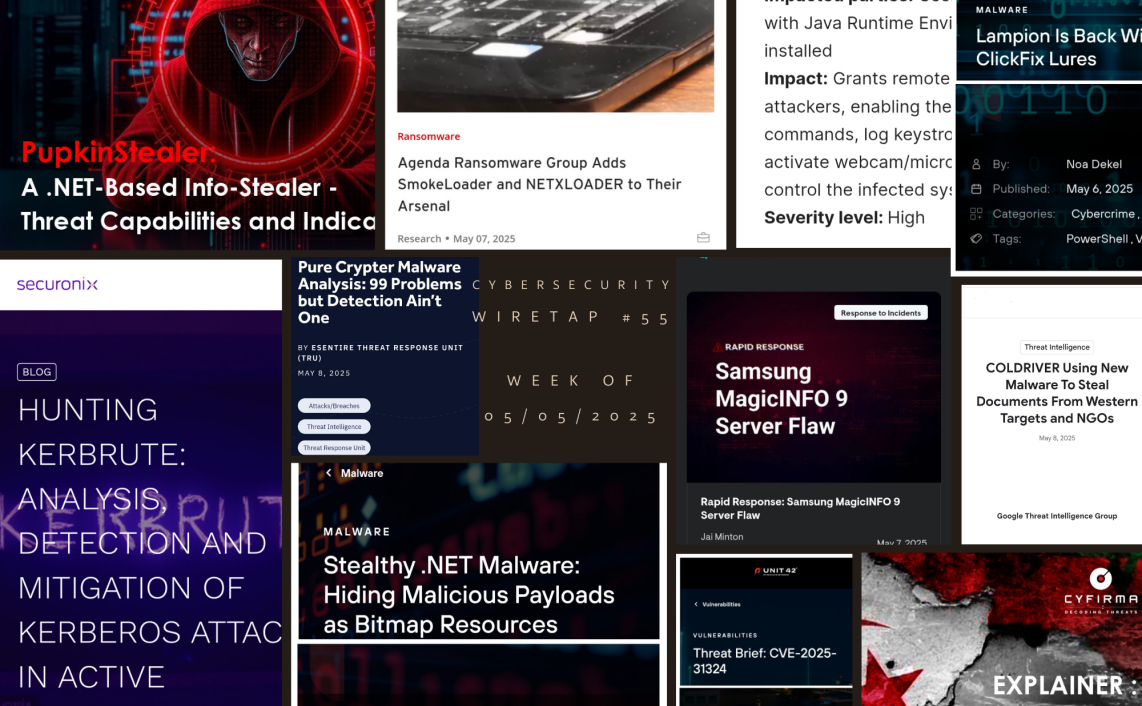Click the calendar icon next to Published:
The width and height of the screenshot is (1142, 706).
point(976,189)
